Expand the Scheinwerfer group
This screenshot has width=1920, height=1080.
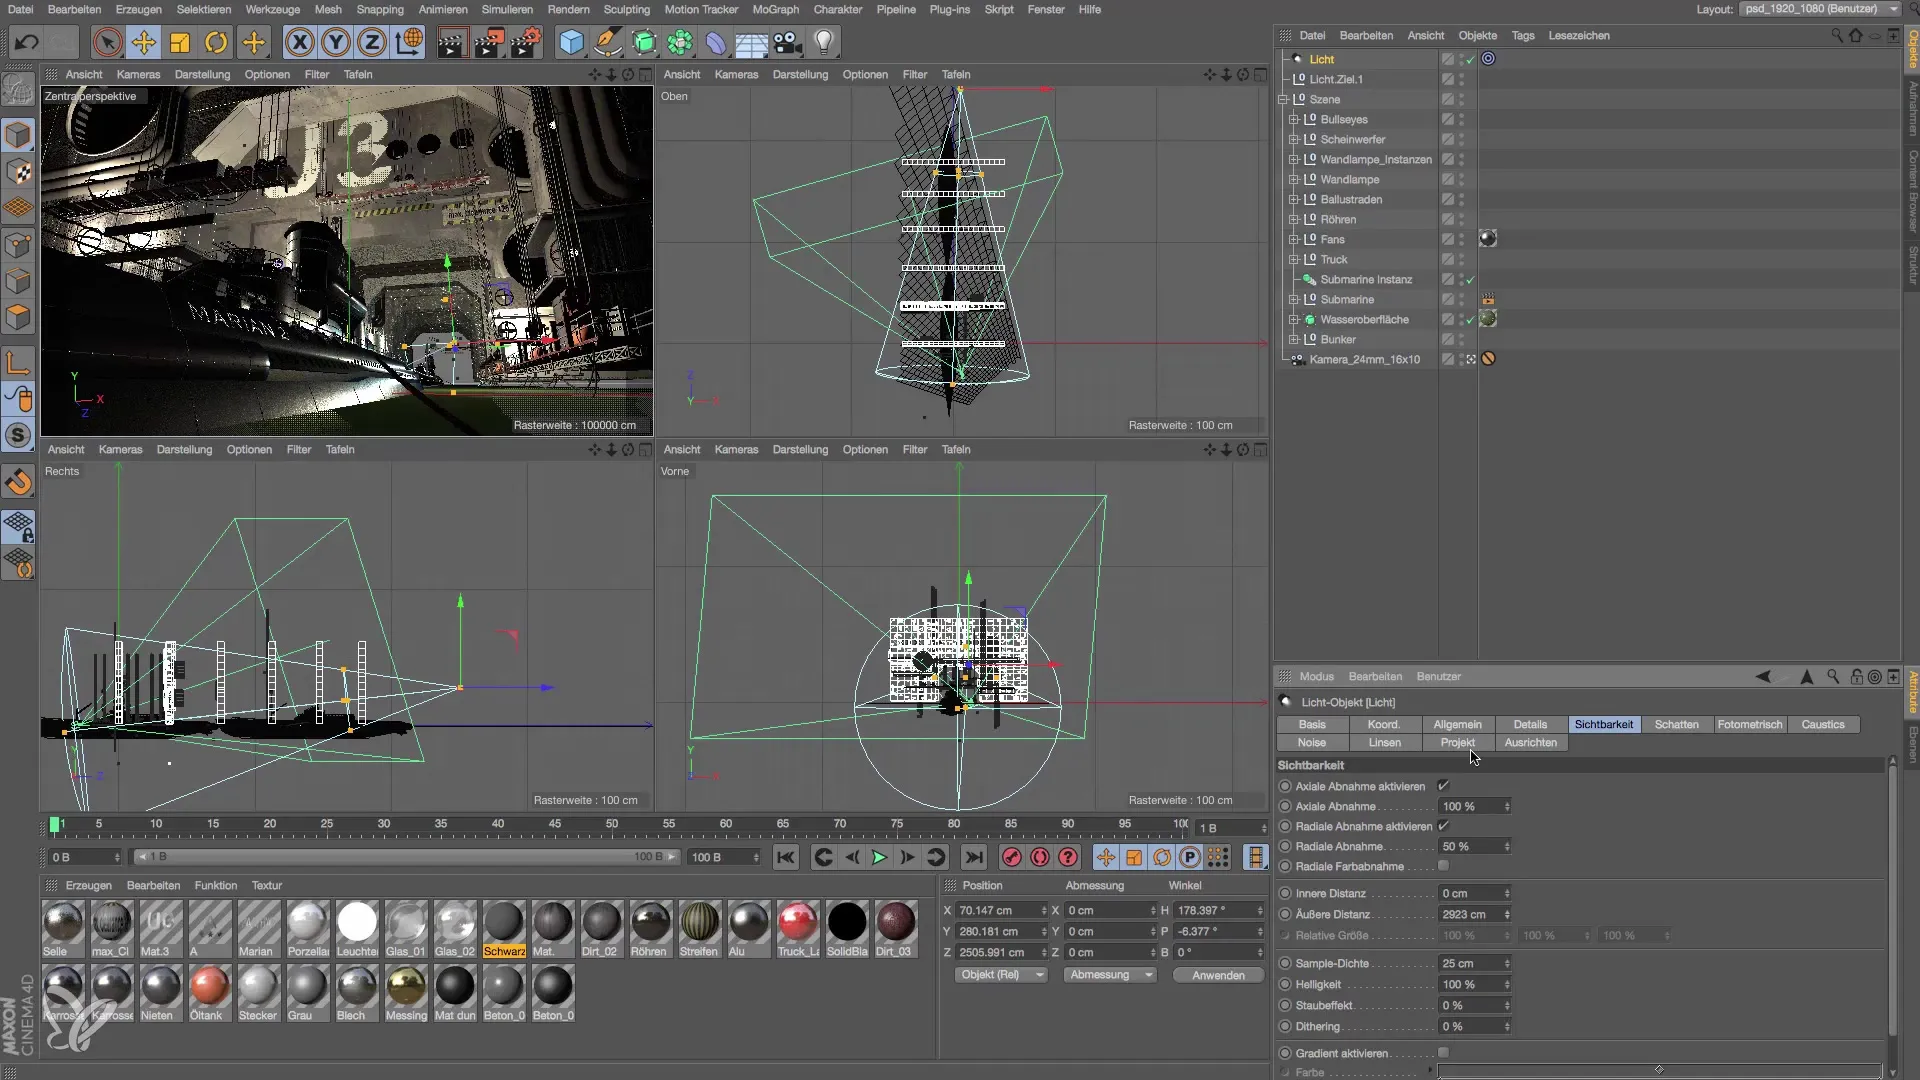click(1294, 139)
